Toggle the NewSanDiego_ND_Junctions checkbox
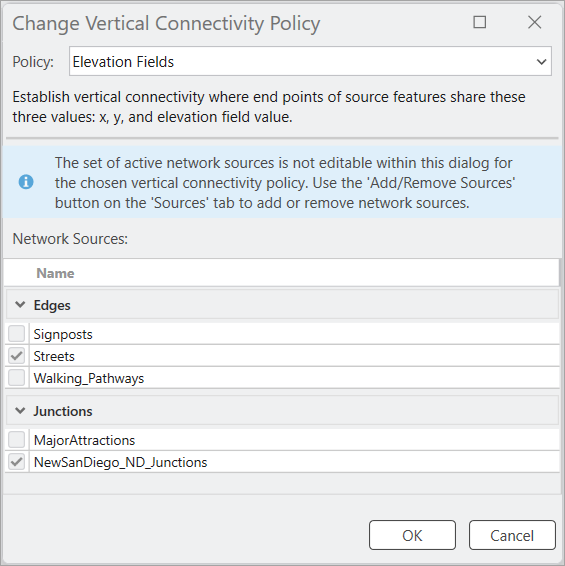Image resolution: width=565 pixels, height=566 pixels. [17, 462]
